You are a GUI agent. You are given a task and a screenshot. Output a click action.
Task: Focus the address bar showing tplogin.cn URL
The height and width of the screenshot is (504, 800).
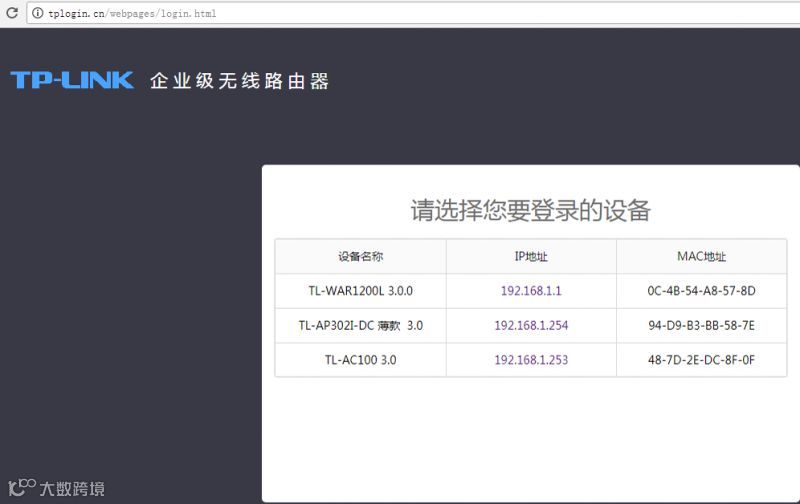click(414, 13)
